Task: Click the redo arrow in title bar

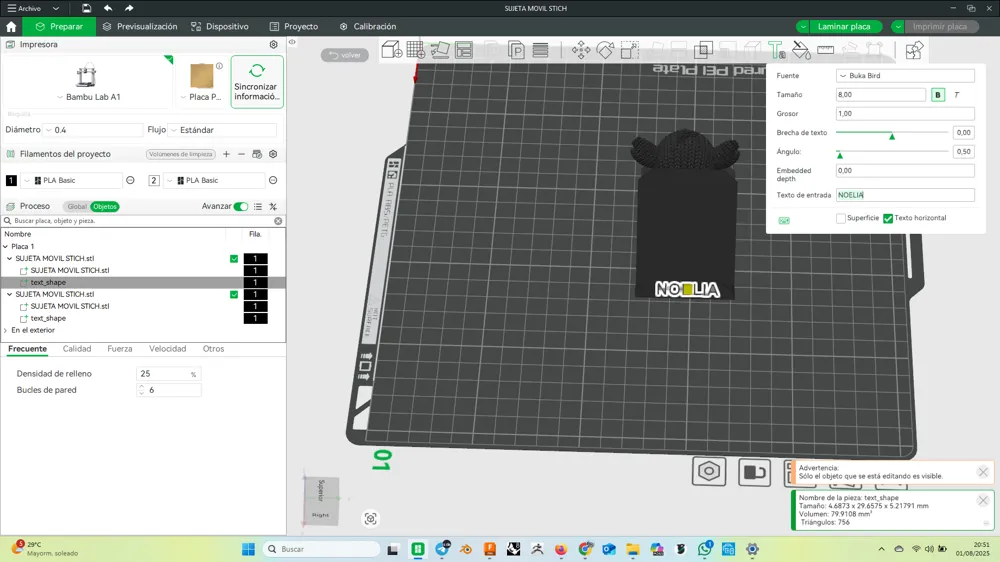Action: pyautogui.click(x=129, y=8)
